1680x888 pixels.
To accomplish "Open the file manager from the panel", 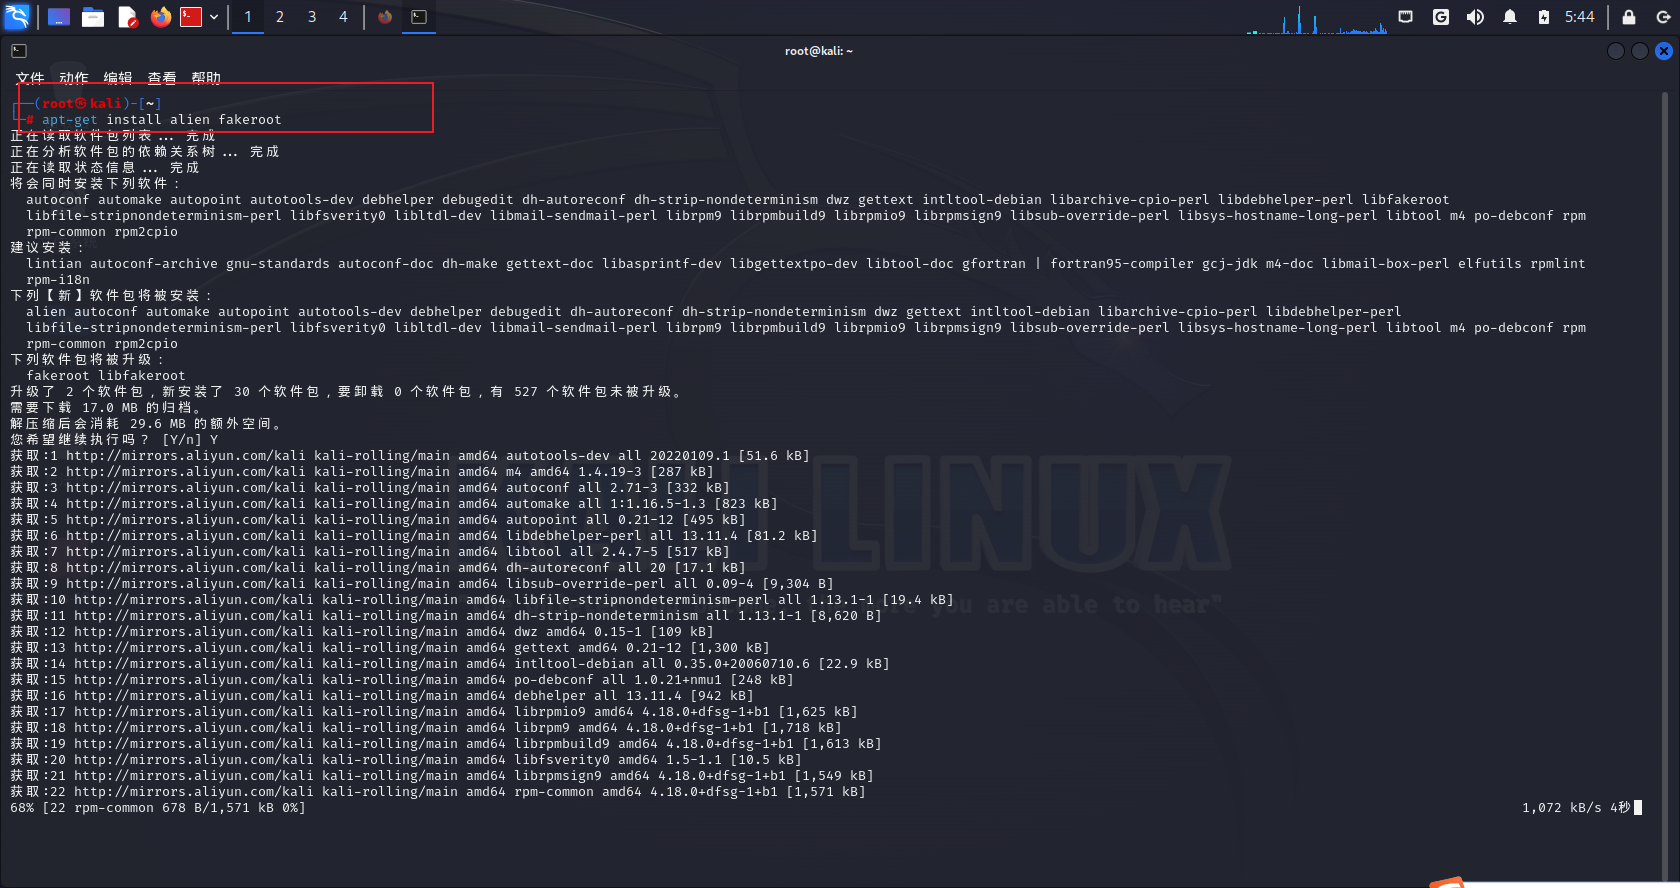I will 93,17.
